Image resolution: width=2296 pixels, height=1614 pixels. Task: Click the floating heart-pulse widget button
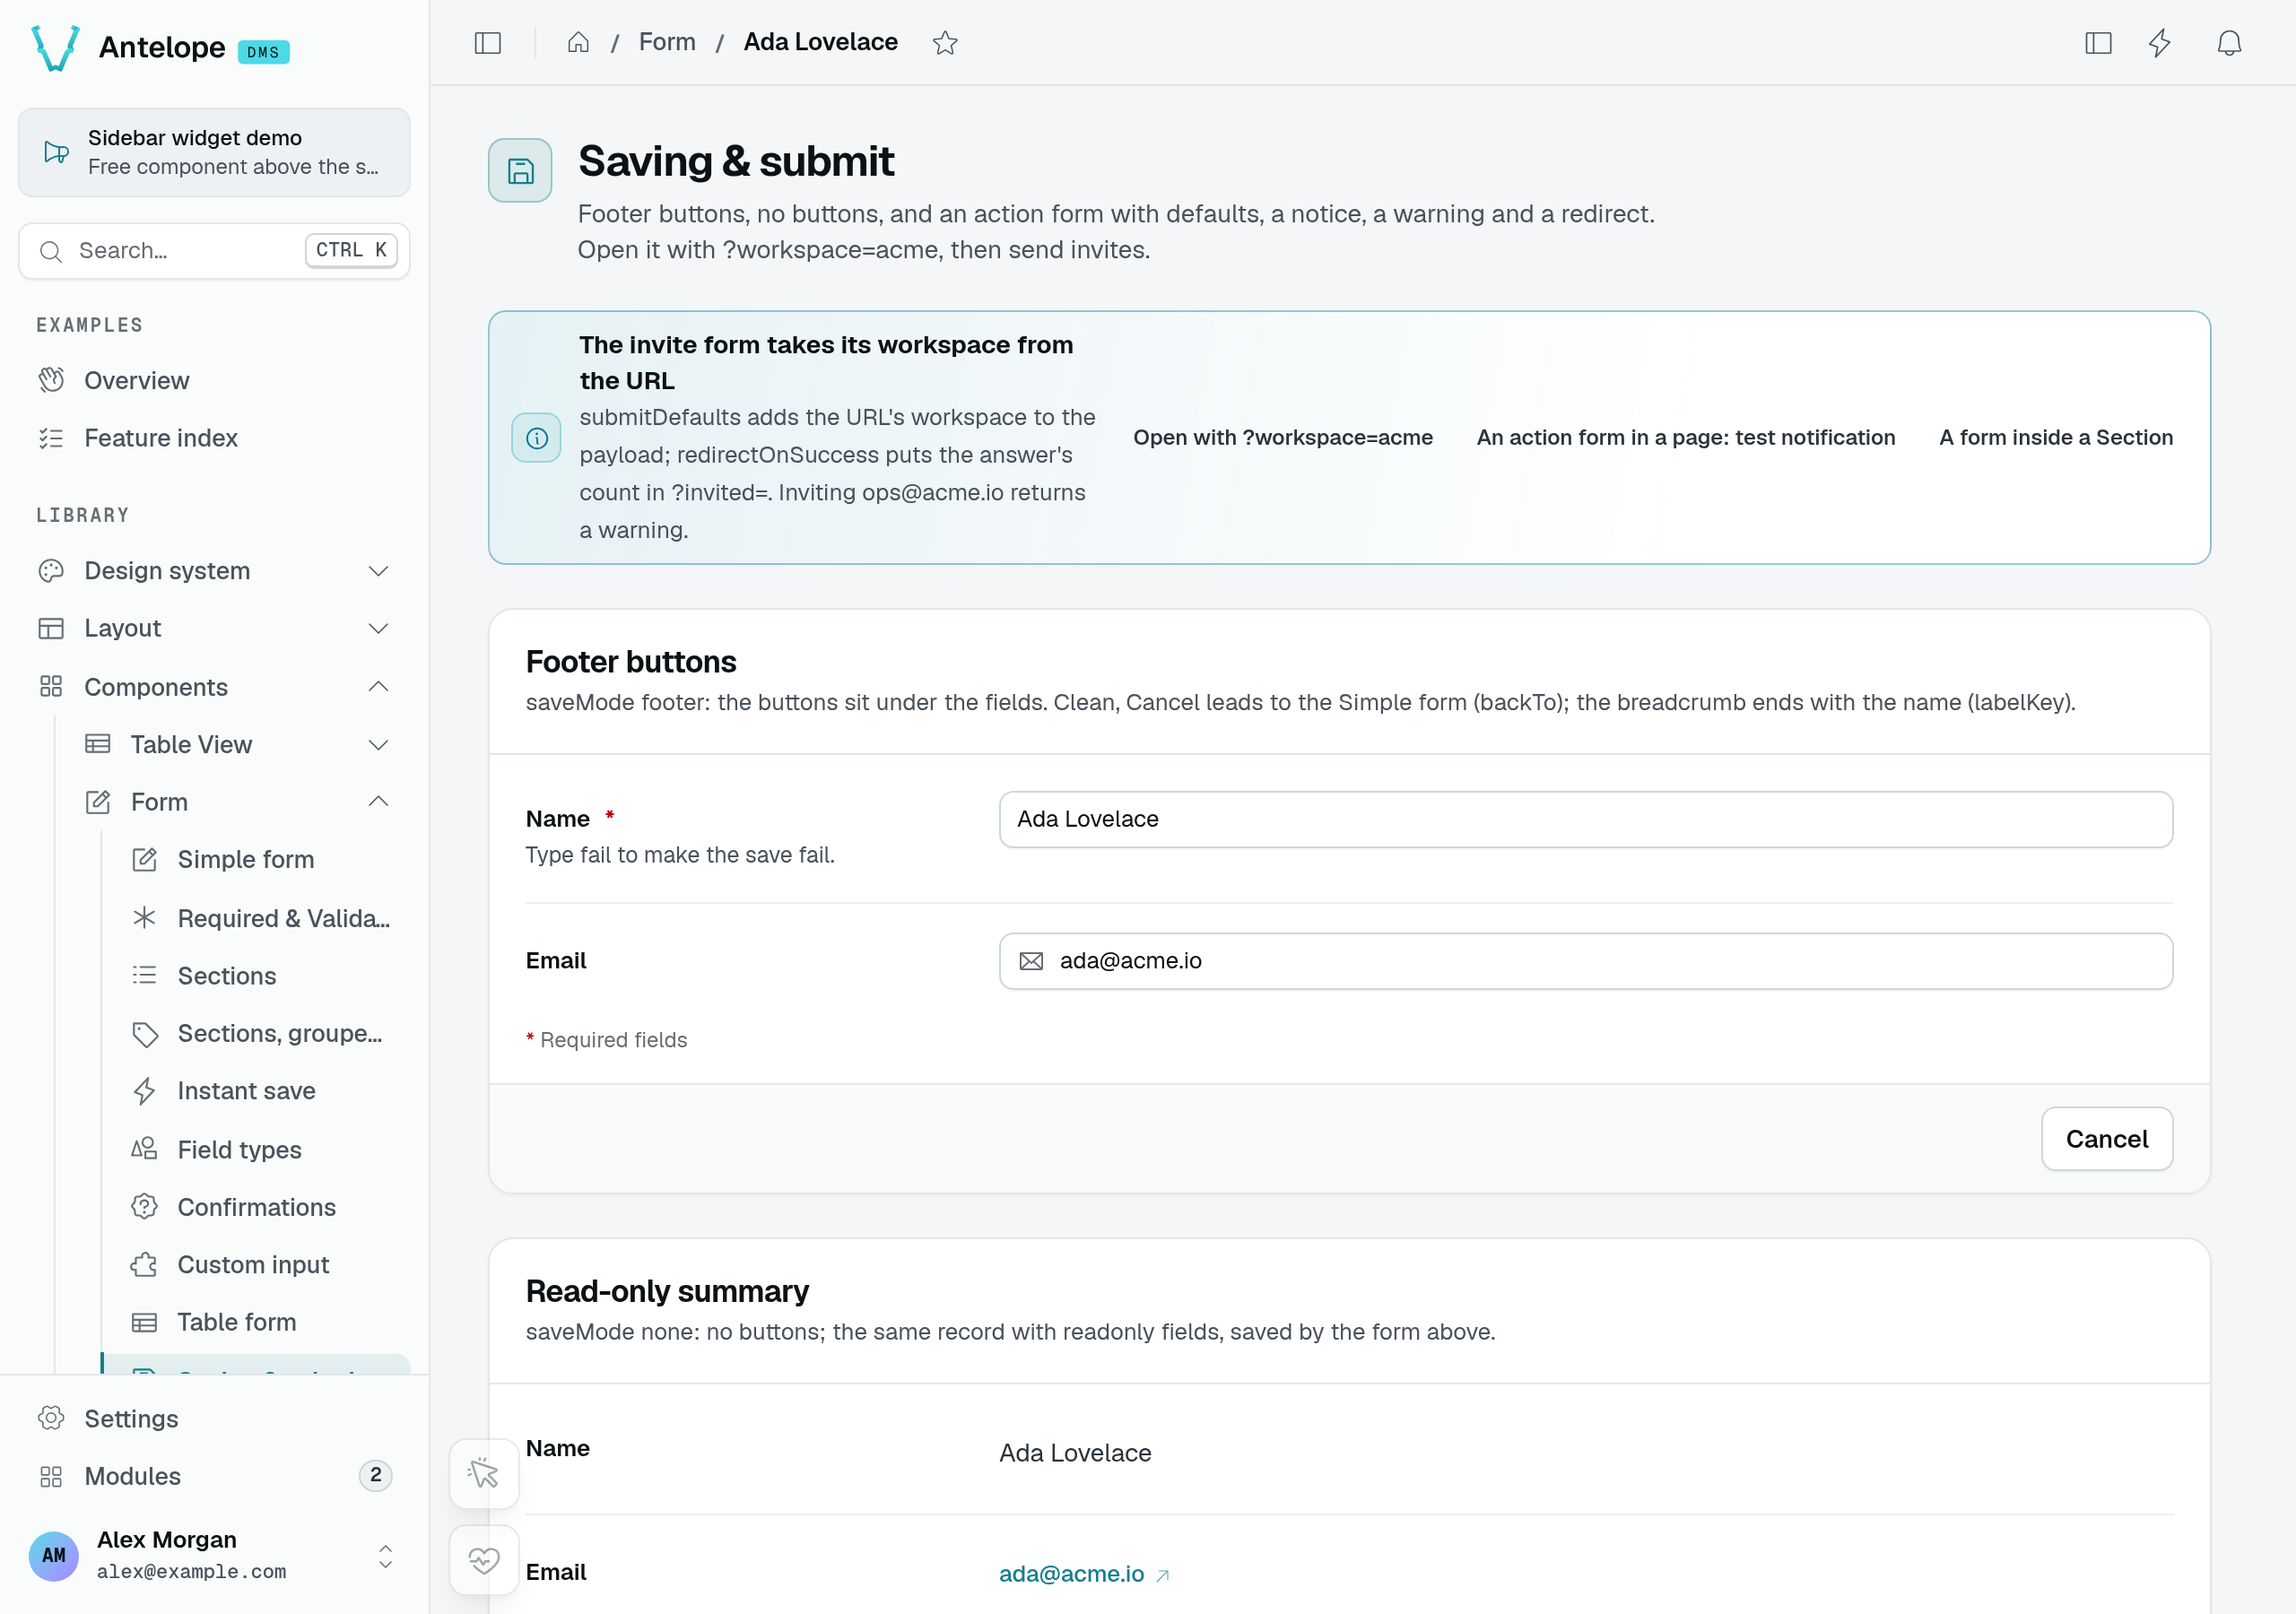pyautogui.click(x=484, y=1560)
